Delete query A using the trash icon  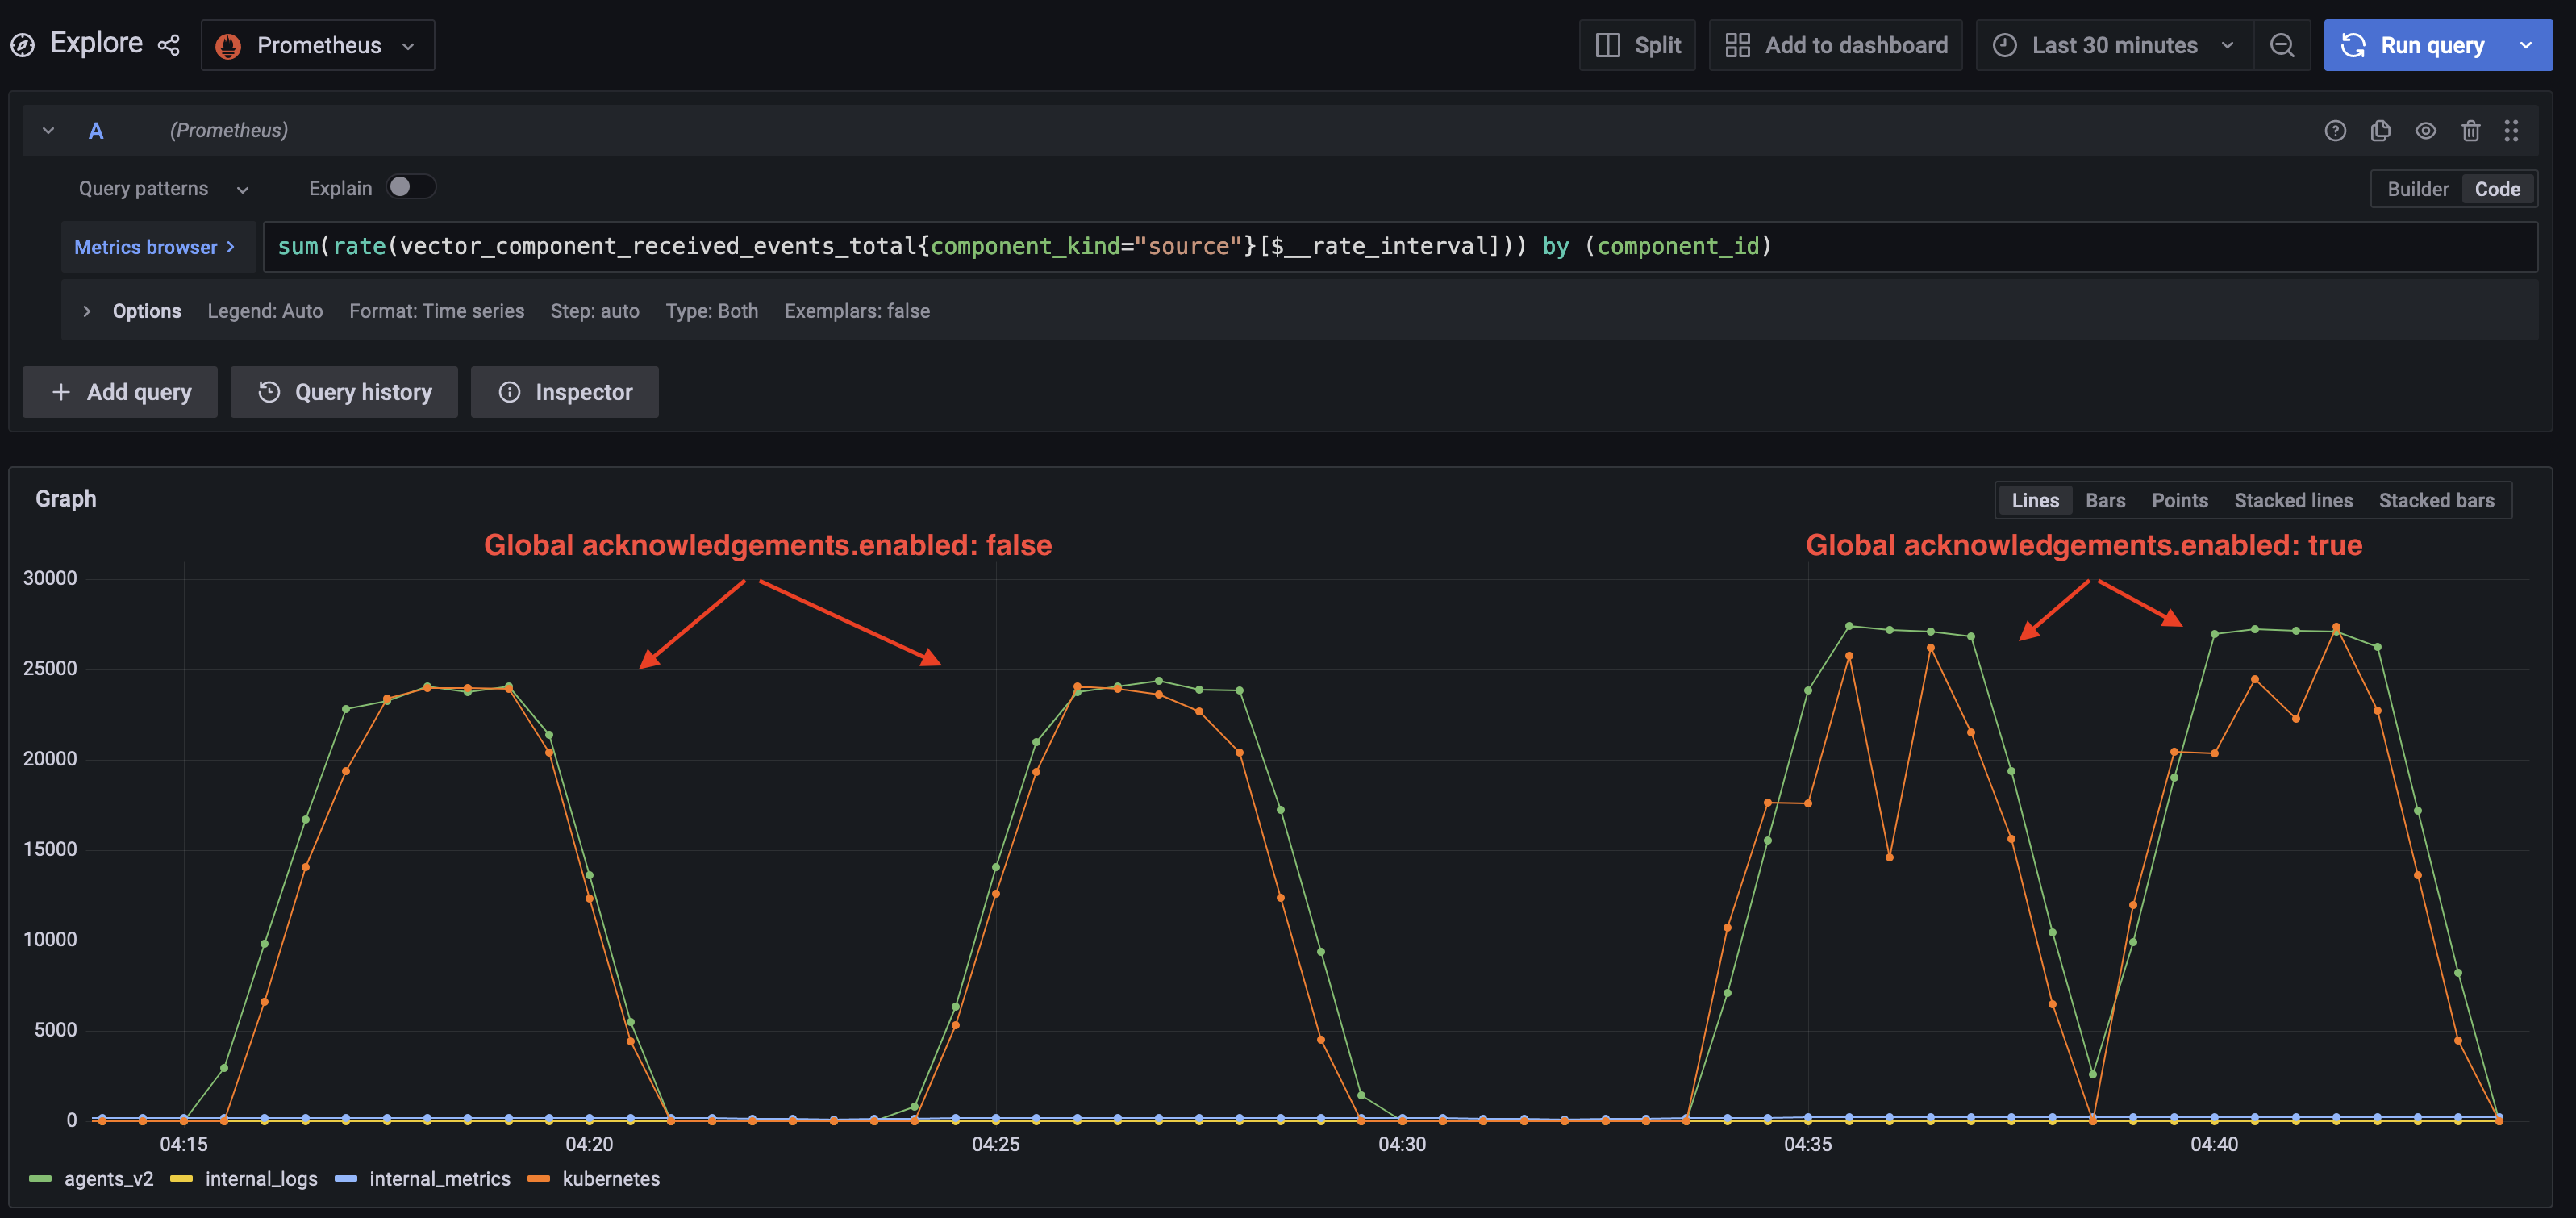2471,130
